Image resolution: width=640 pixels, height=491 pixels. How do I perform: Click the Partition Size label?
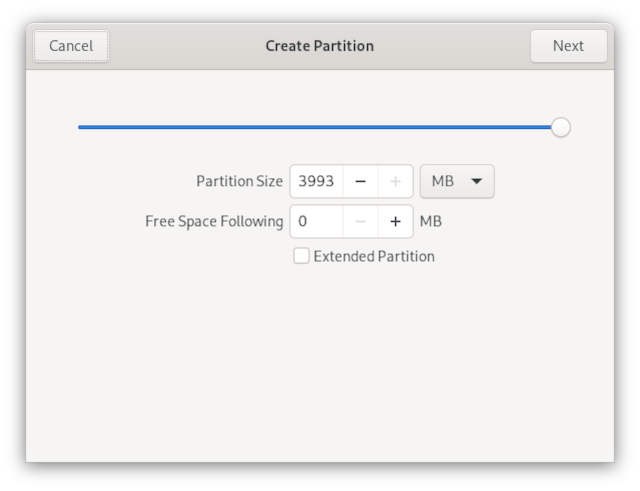click(239, 182)
